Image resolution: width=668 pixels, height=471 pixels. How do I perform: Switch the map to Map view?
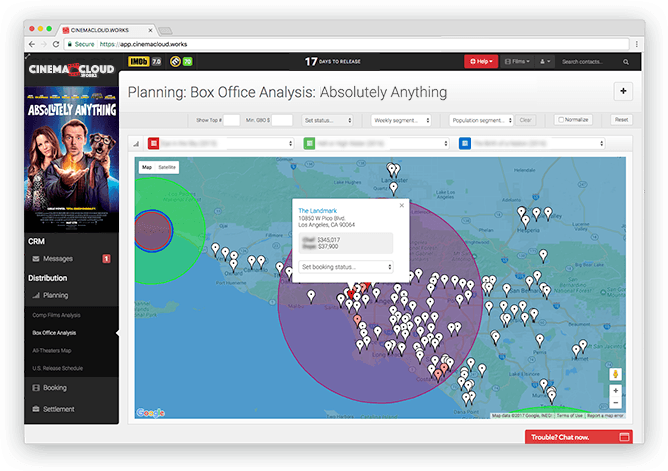146,168
